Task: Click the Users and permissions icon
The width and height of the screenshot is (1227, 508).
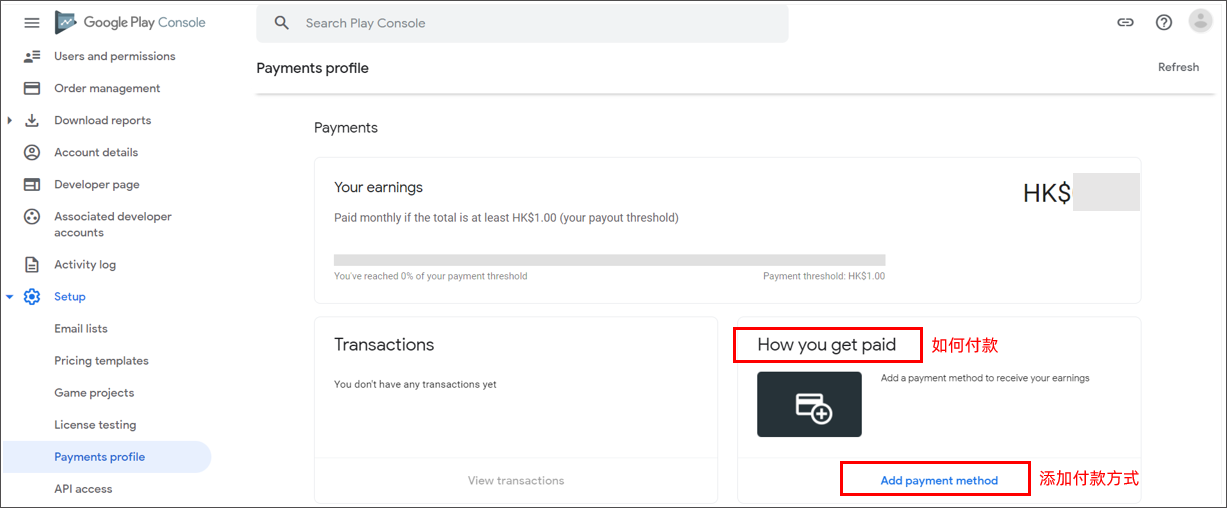Action: click(x=32, y=56)
